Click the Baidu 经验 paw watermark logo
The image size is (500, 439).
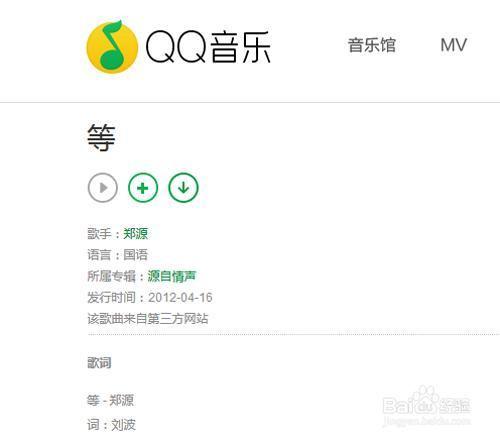pyautogui.click(x=427, y=402)
